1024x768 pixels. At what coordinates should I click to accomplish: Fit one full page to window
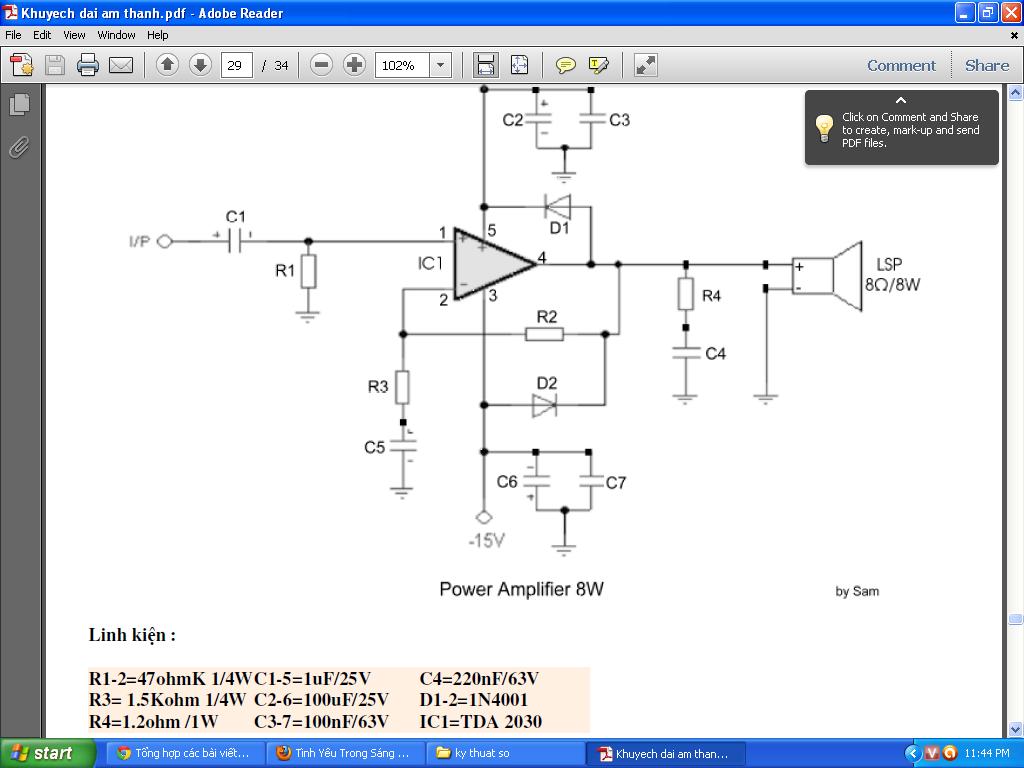pos(519,65)
